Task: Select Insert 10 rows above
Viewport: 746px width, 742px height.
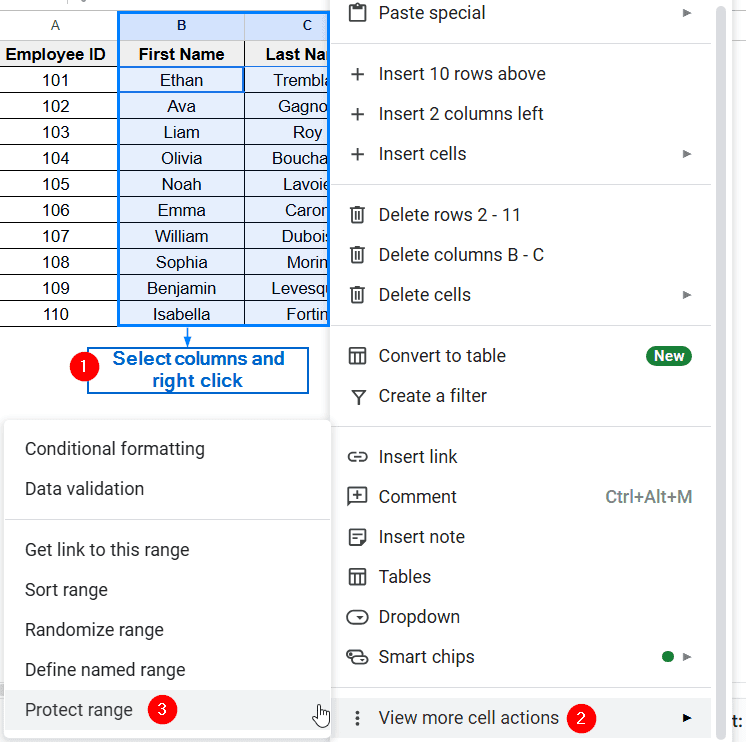Action: tap(520, 74)
